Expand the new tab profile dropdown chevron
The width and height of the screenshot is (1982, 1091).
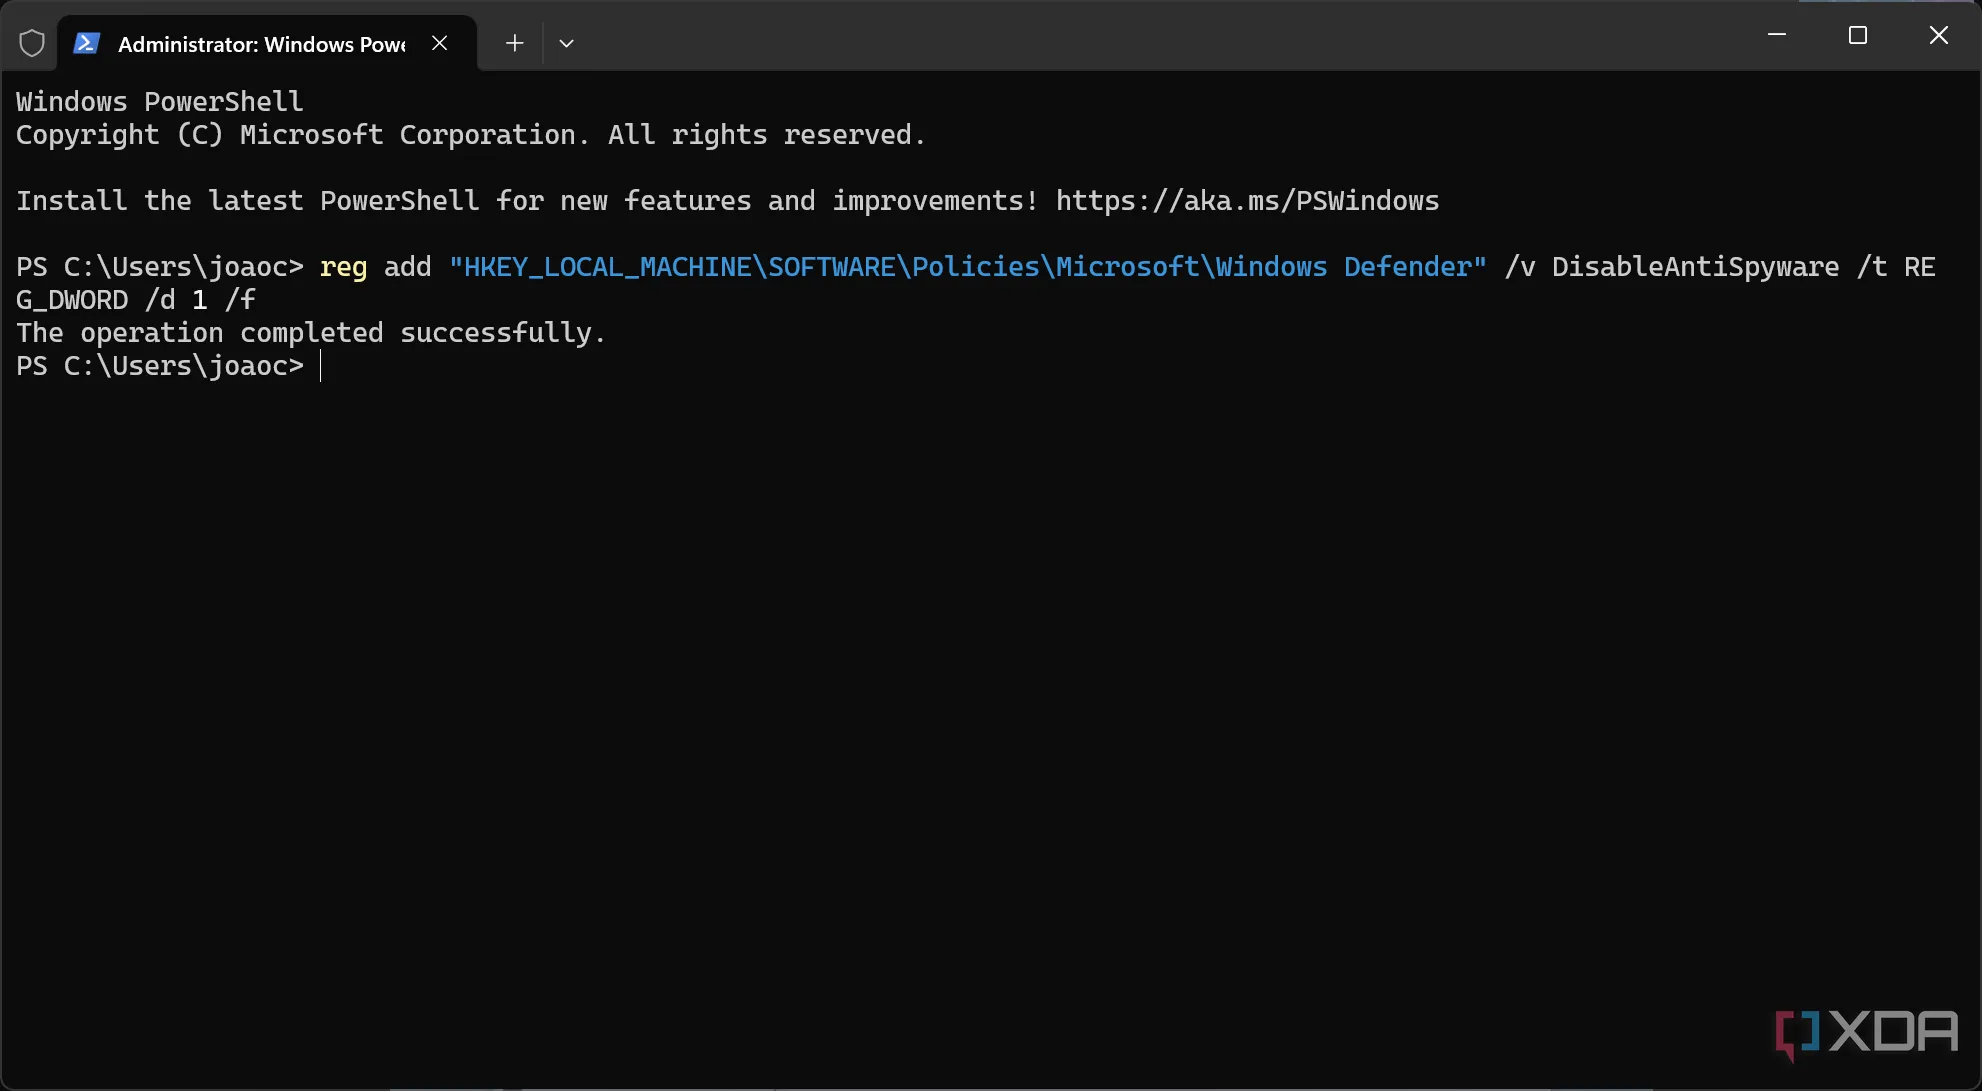pyautogui.click(x=566, y=43)
